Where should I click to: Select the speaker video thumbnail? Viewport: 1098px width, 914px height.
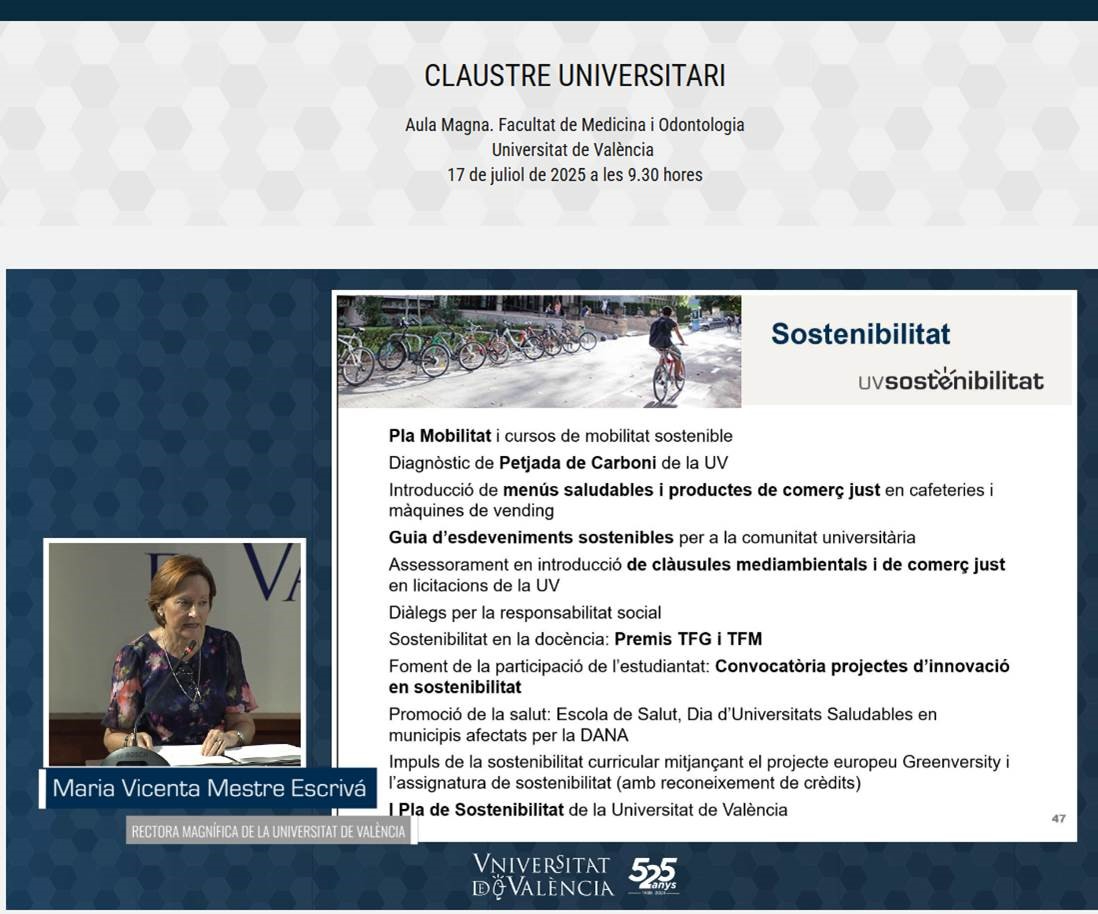[x=175, y=653]
